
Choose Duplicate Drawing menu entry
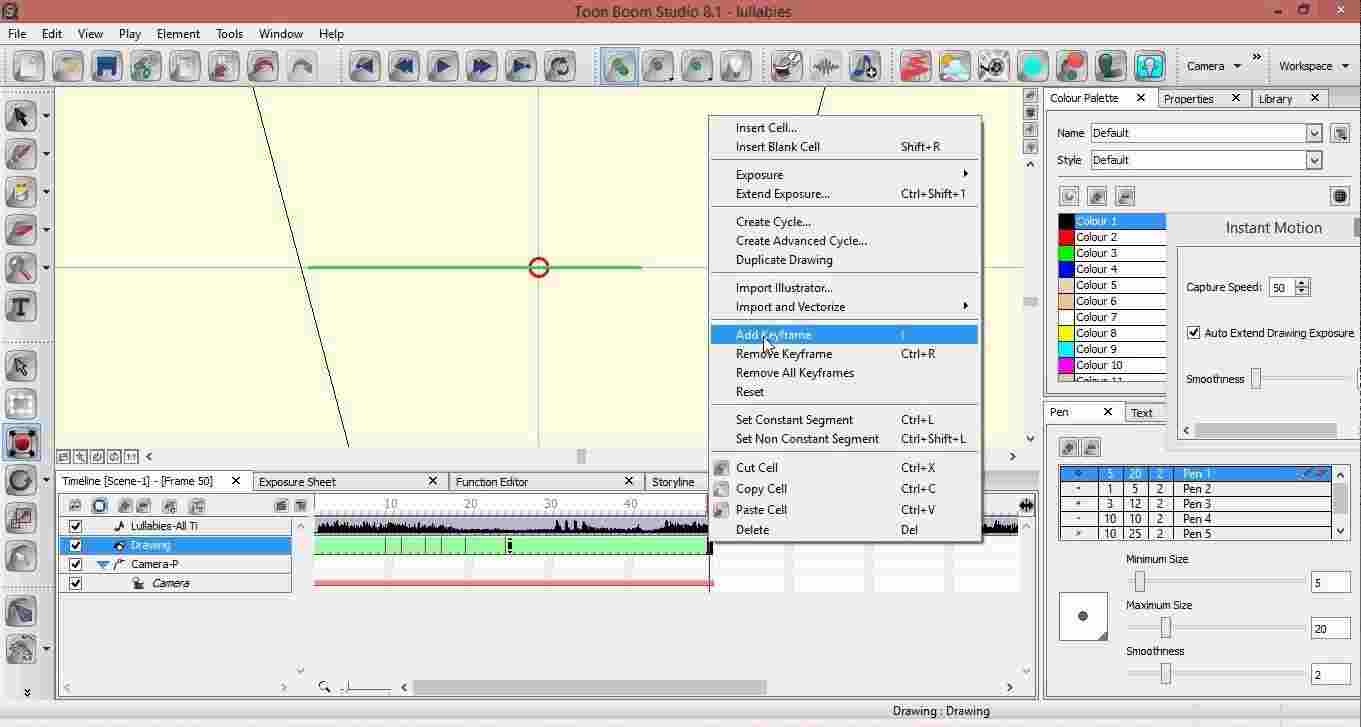[844, 260]
